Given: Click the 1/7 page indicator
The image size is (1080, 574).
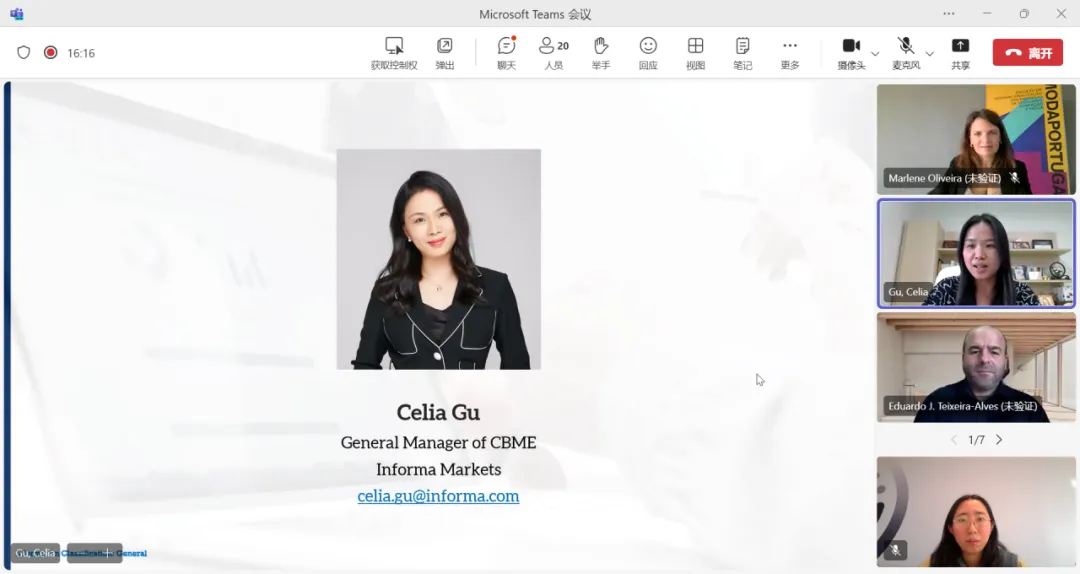Looking at the screenshot, I should [x=976, y=440].
